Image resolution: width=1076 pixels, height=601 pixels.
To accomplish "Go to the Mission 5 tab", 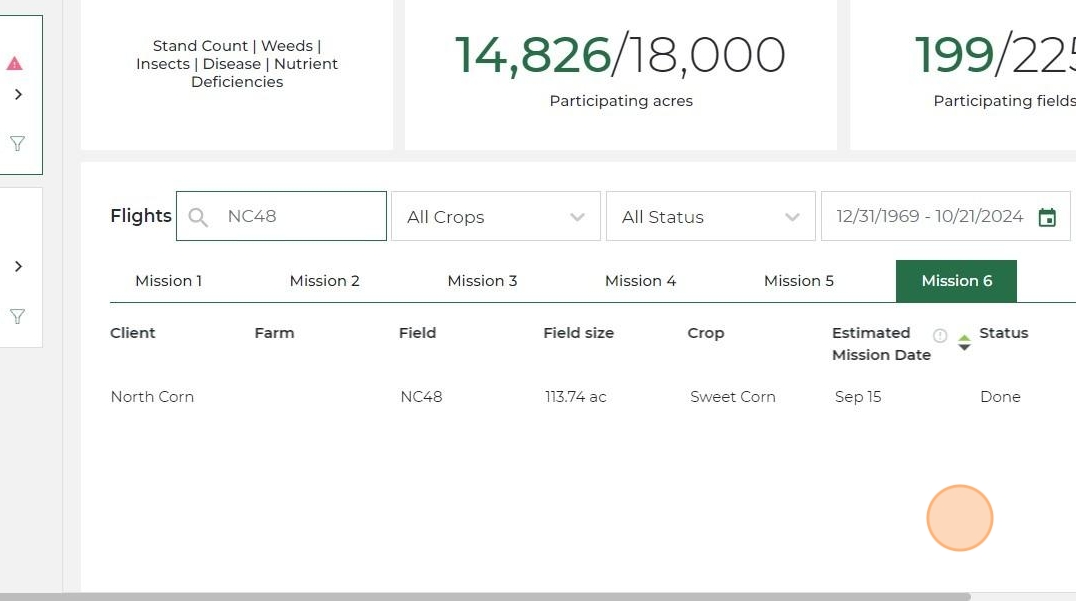I will [798, 281].
